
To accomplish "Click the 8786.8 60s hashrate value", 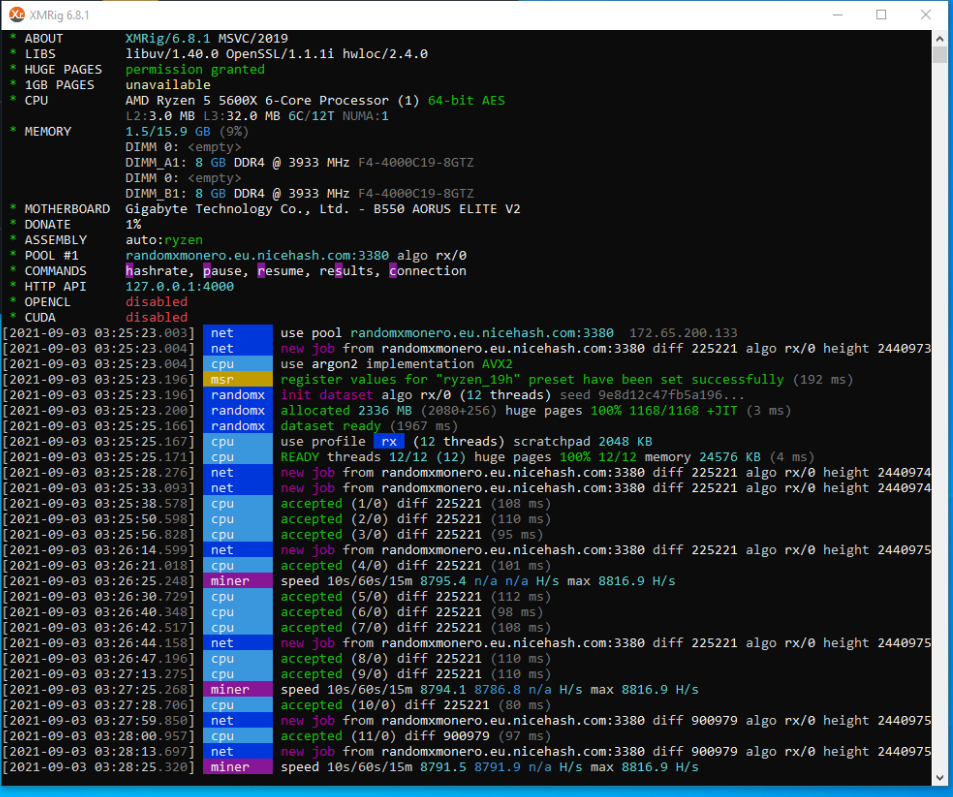I will [x=497, y=689].
